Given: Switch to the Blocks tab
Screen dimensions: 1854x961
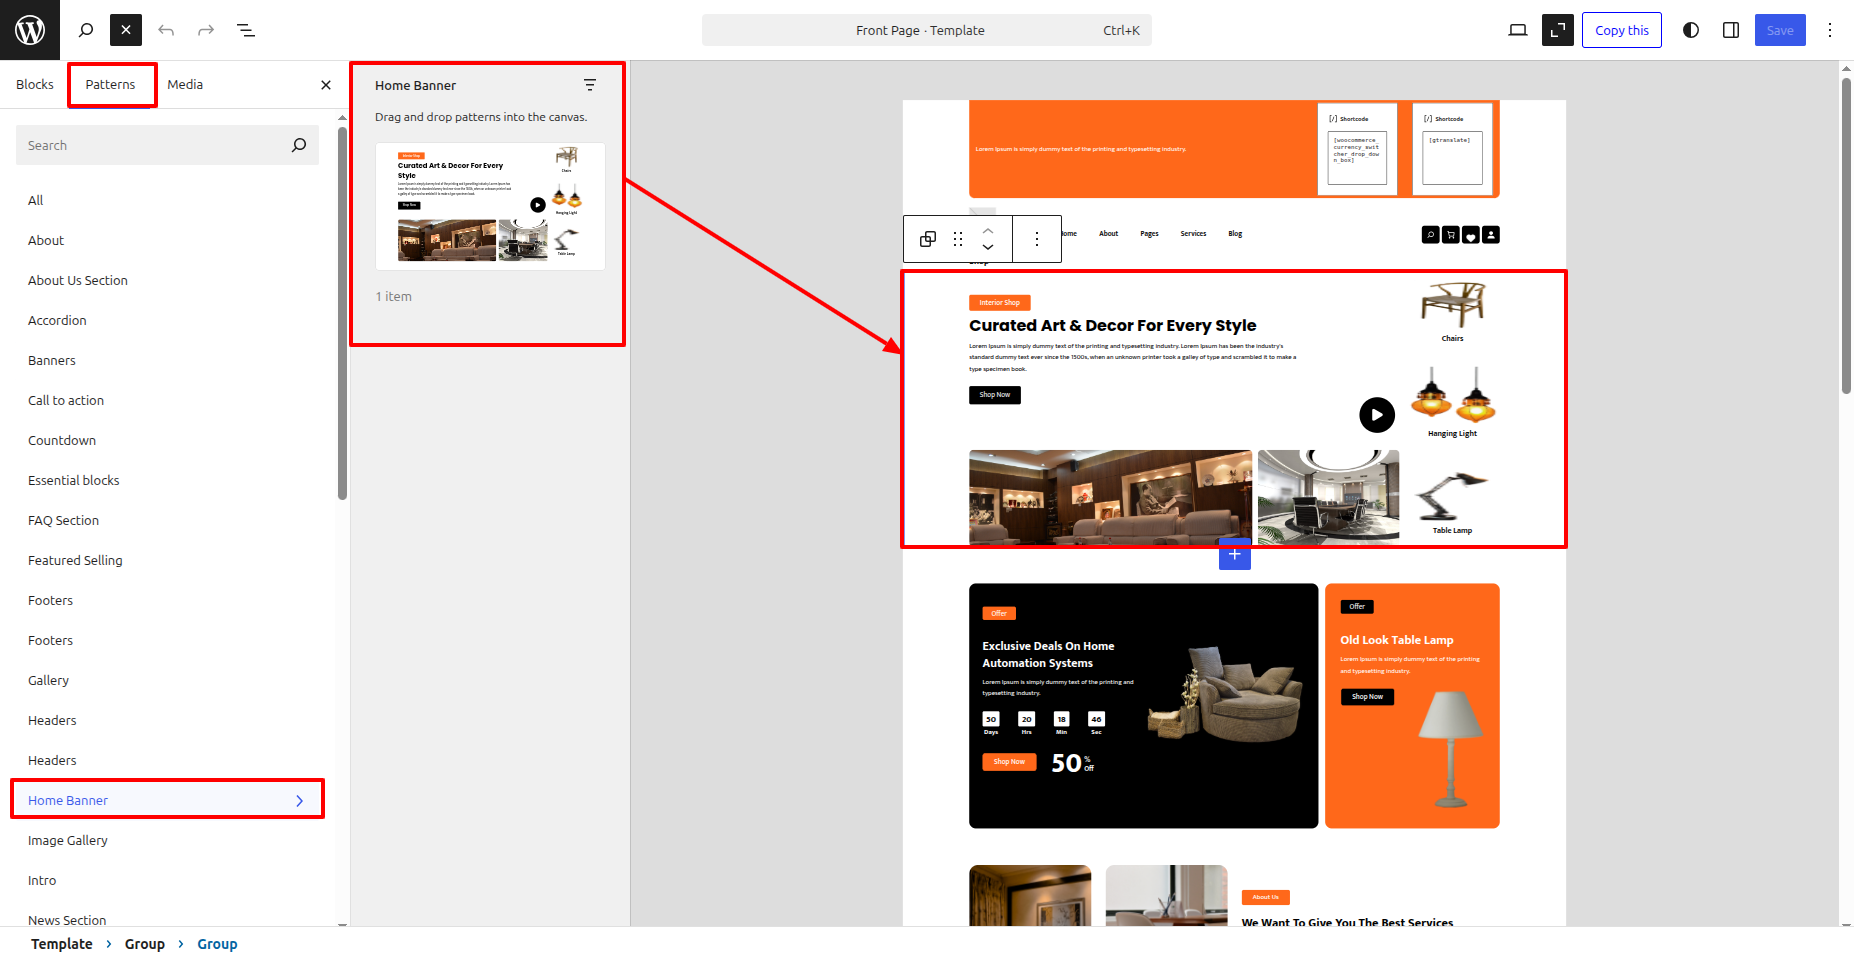Looking at the screenshot, I should click(35, 85).
